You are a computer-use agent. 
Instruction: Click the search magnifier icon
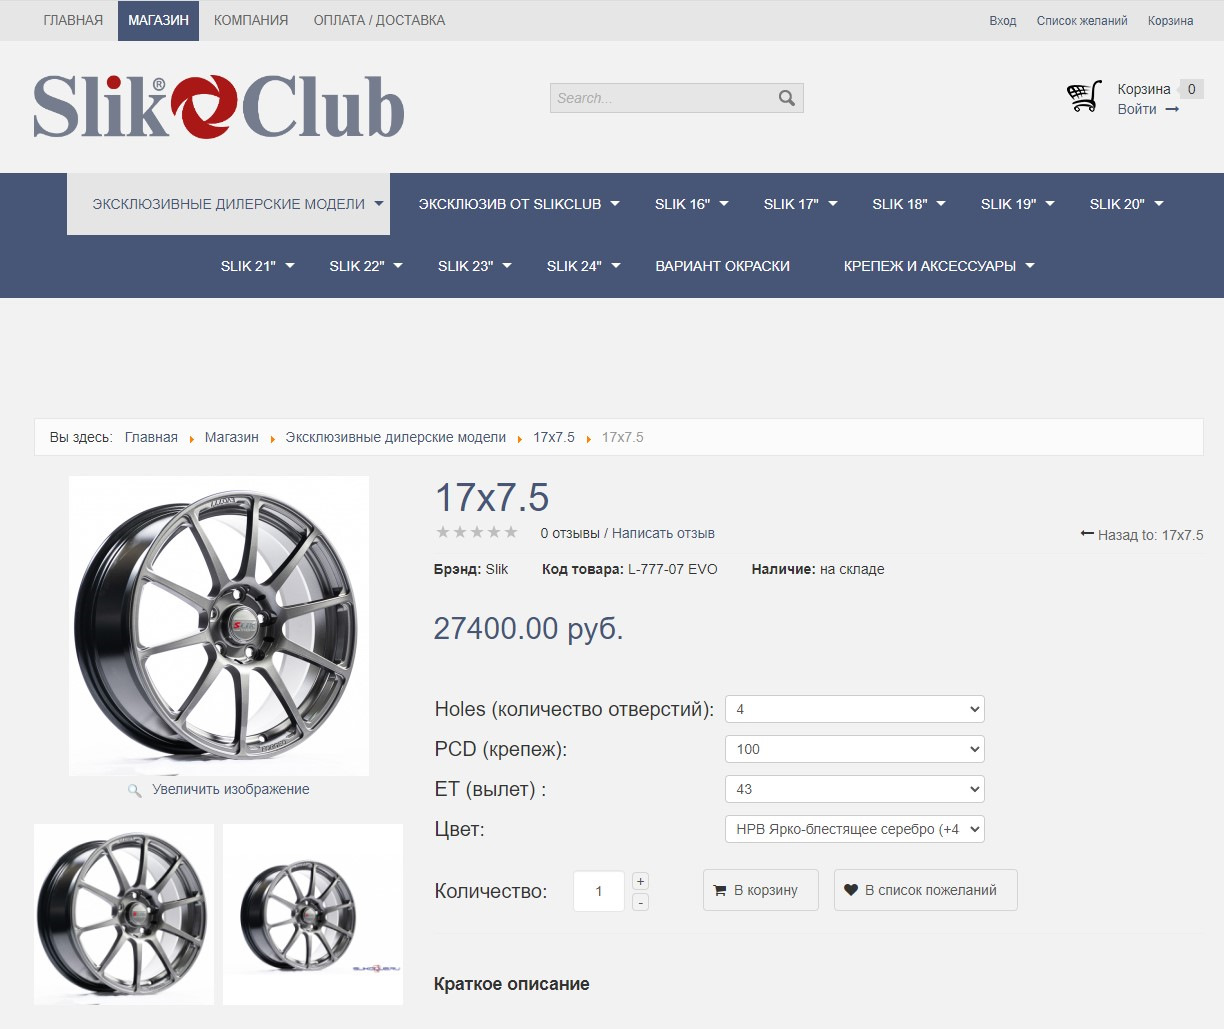787,98
